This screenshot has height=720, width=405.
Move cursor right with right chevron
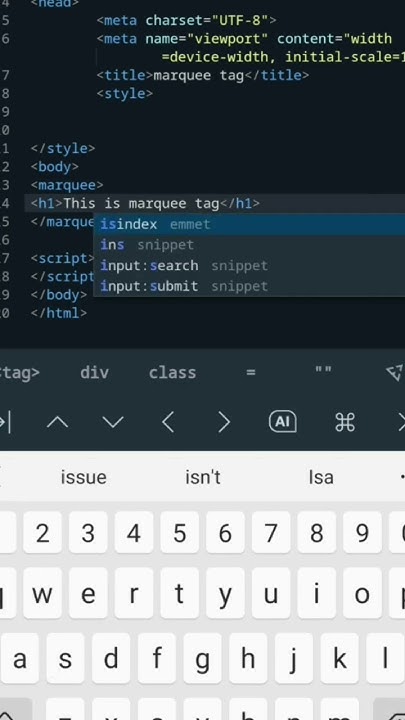click(224, 422)
